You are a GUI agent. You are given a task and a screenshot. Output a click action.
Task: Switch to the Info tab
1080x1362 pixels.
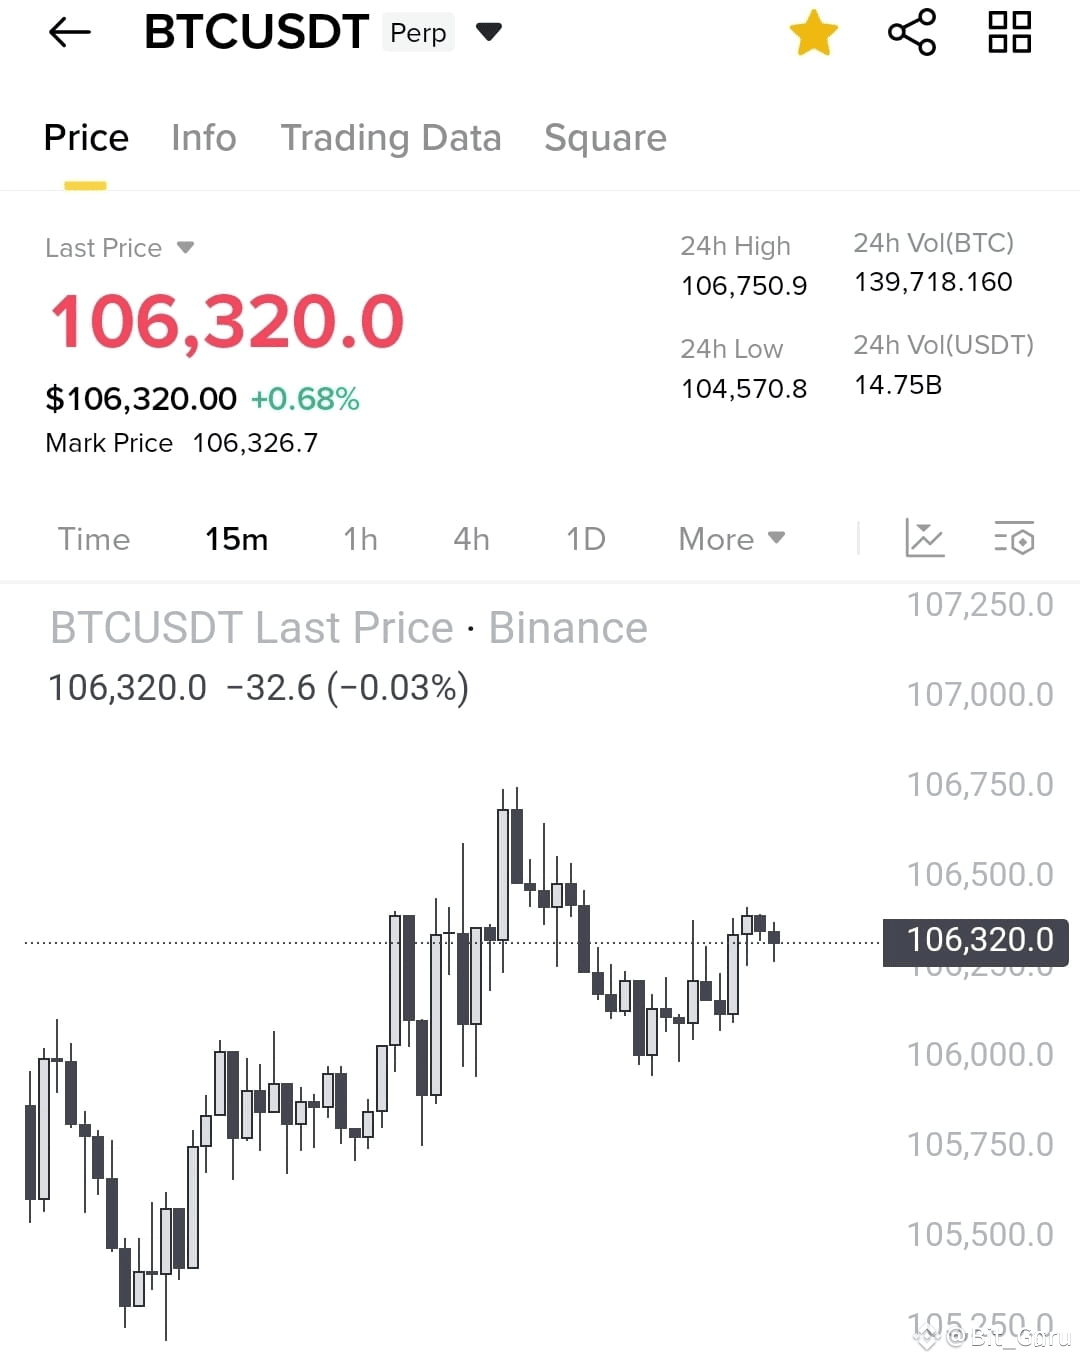pos(204,138)
